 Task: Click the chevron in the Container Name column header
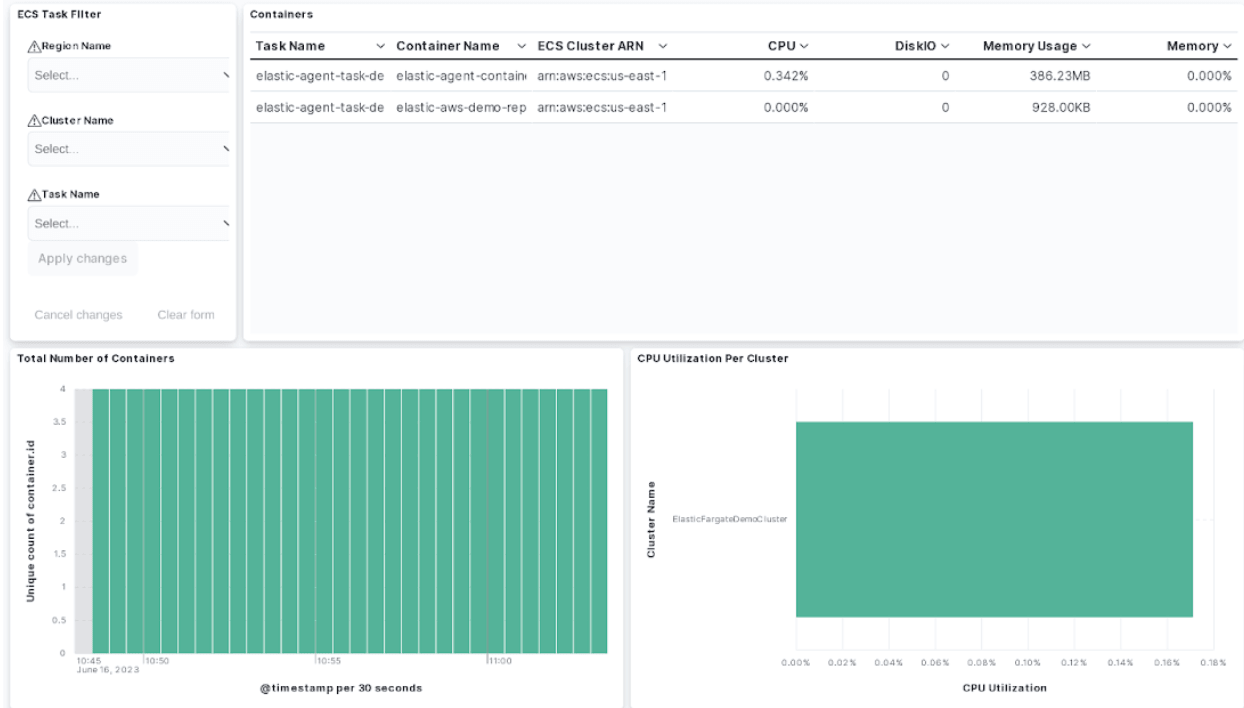point(522,46)
